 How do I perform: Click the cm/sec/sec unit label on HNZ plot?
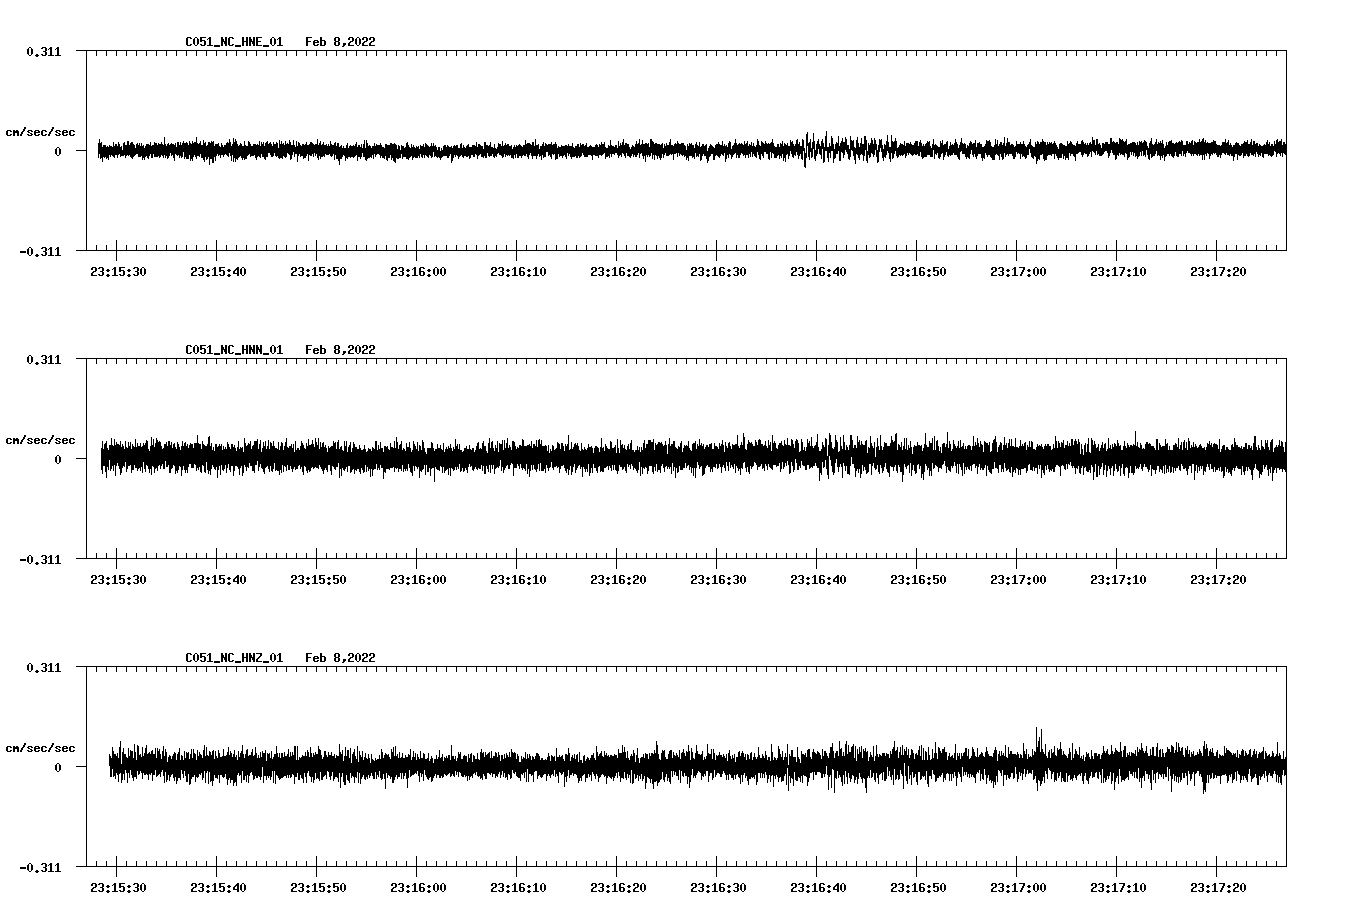tap(40, 748)
